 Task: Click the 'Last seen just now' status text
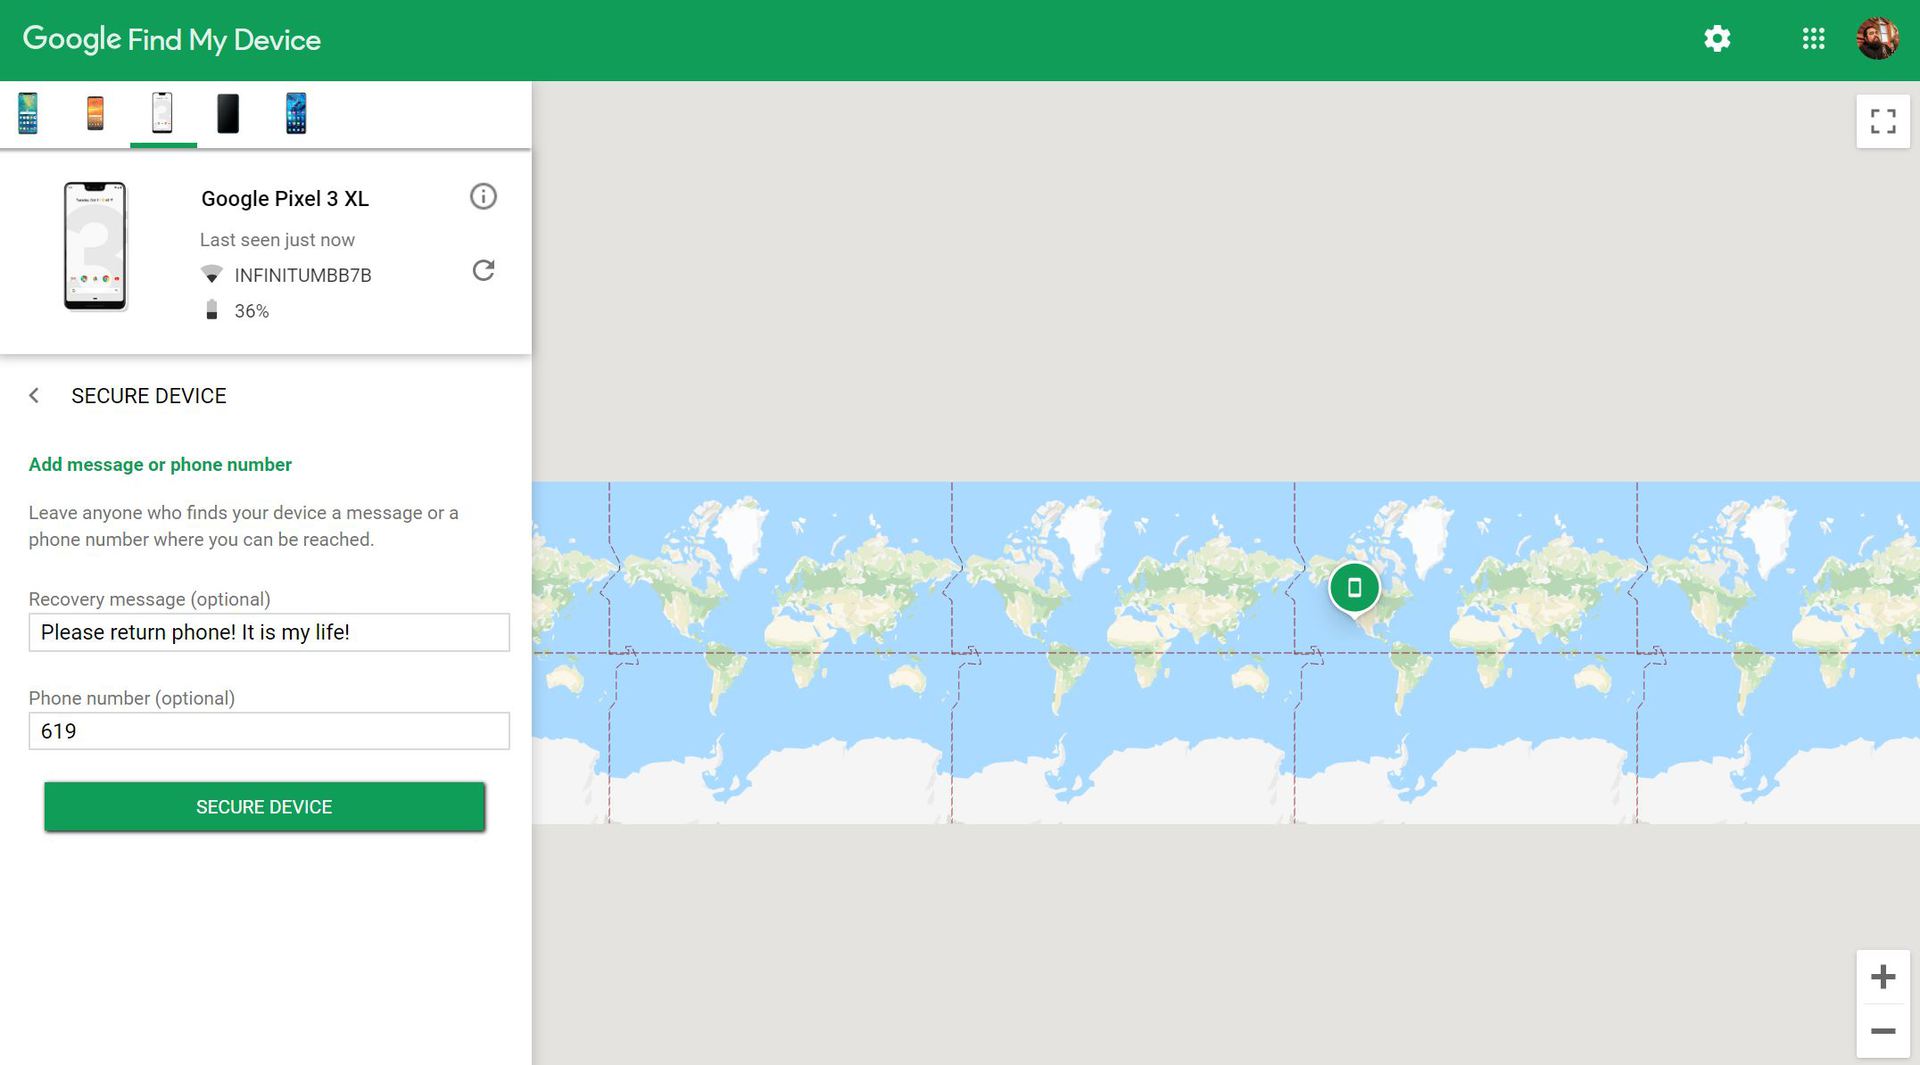pos(277,240)
